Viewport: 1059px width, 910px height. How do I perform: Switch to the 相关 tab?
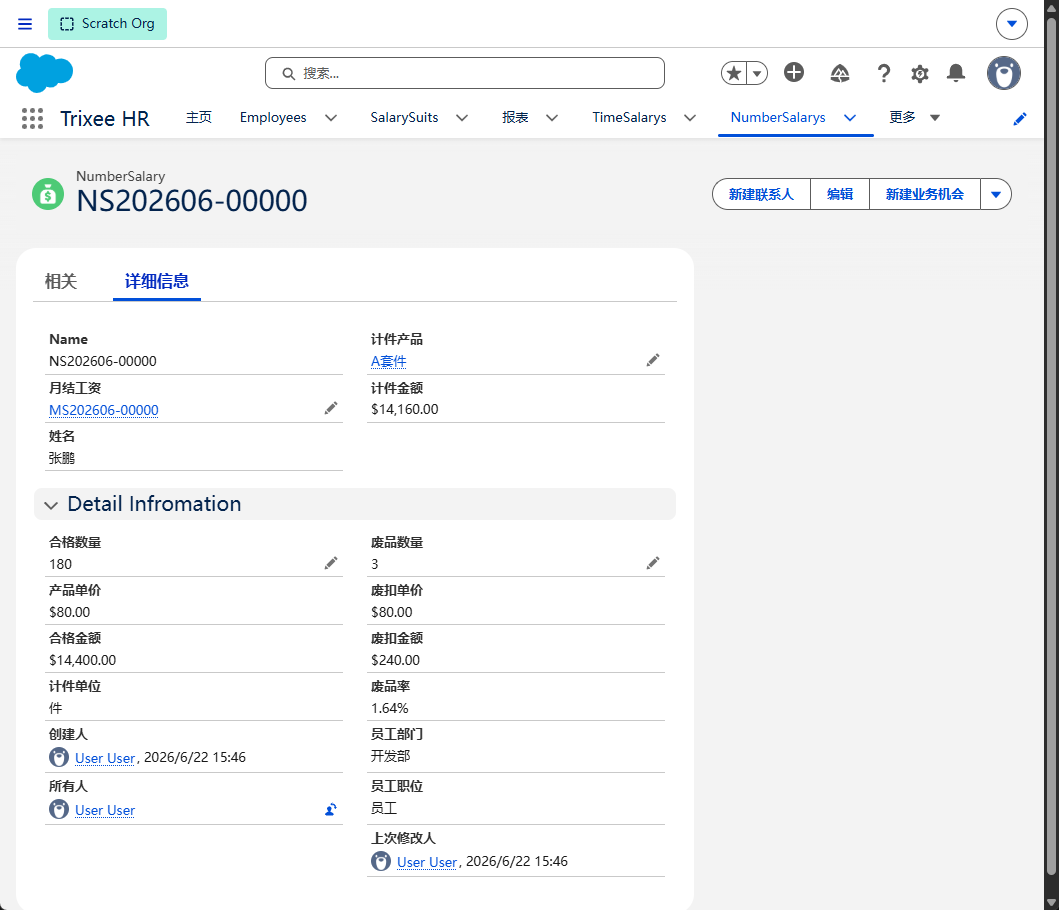tap(61, 281)
